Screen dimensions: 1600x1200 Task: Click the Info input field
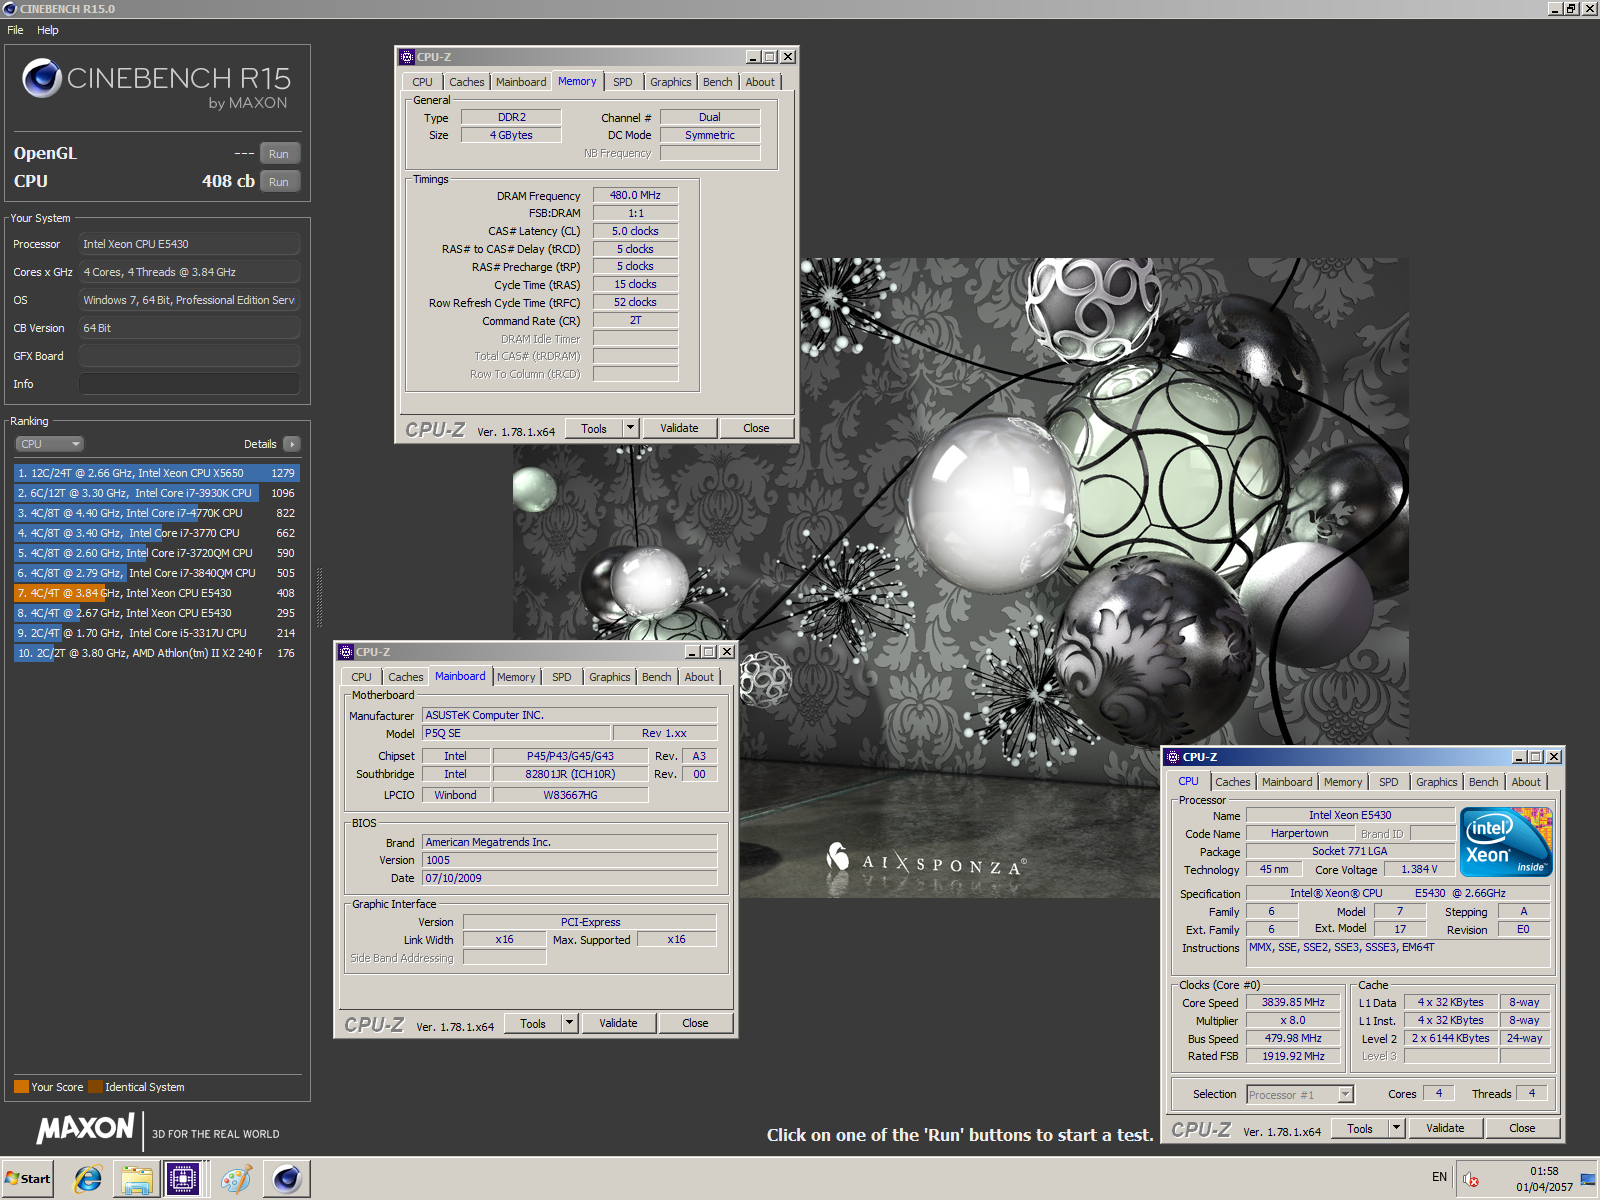[x=189, y=384]
